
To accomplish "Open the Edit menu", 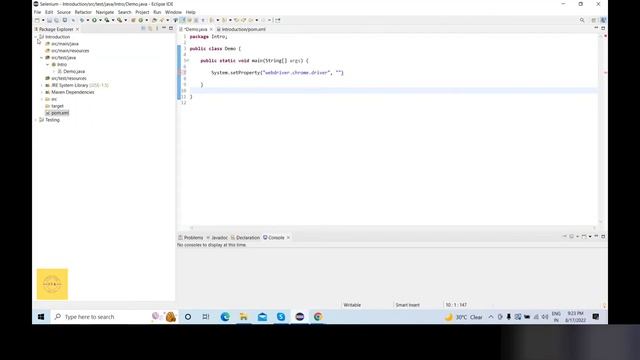I will pyautogui.click(x=49, y=12).
